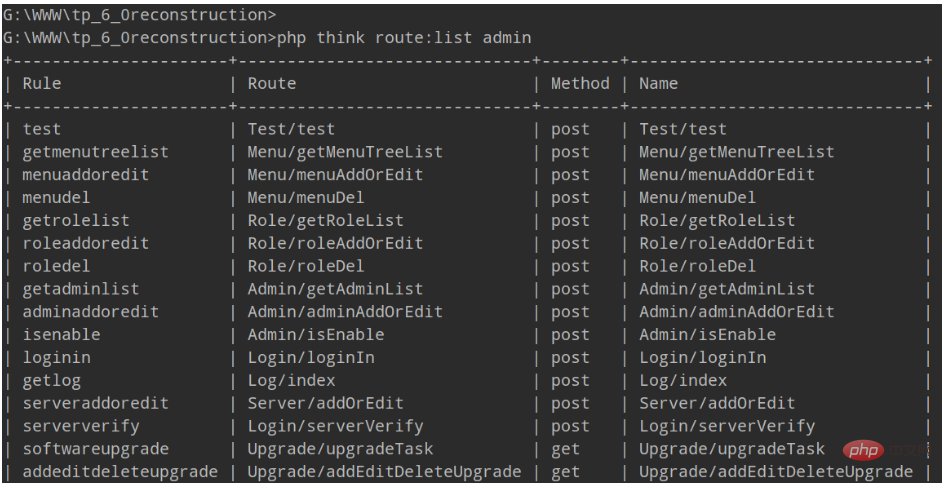
Task: Click the 'getadminlist' rule entry
Action: pos(81,289)
